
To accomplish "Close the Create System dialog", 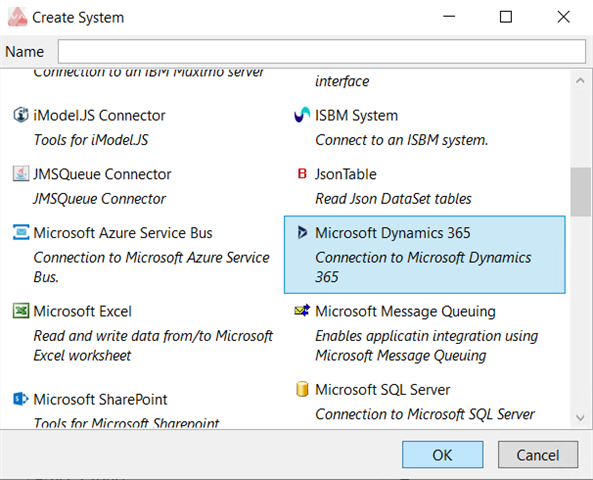I will tap(564, 17).
